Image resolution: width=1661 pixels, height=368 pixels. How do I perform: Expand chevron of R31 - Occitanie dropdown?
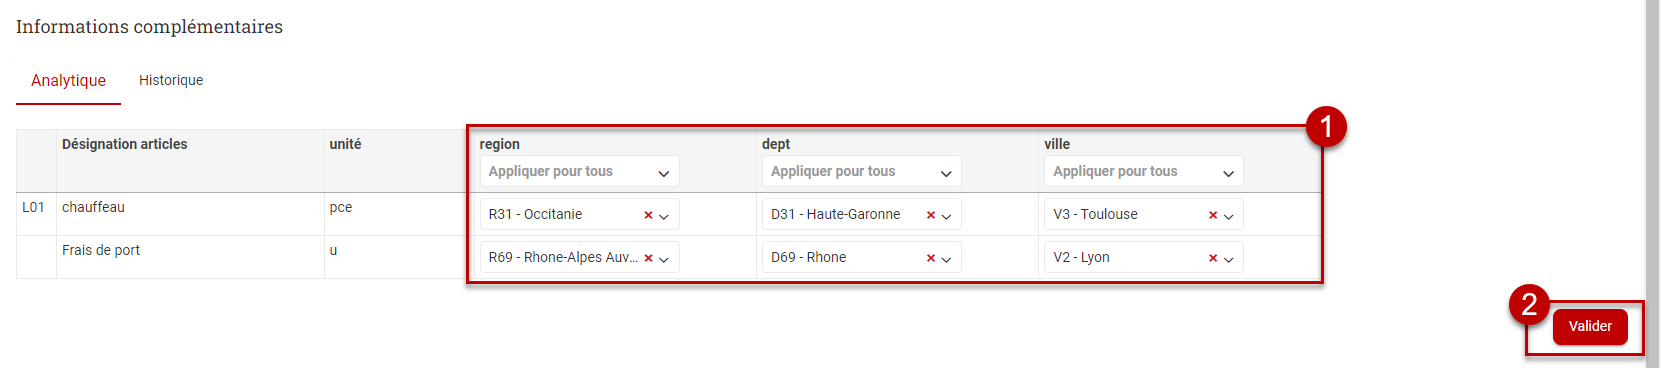pos(664,216)
